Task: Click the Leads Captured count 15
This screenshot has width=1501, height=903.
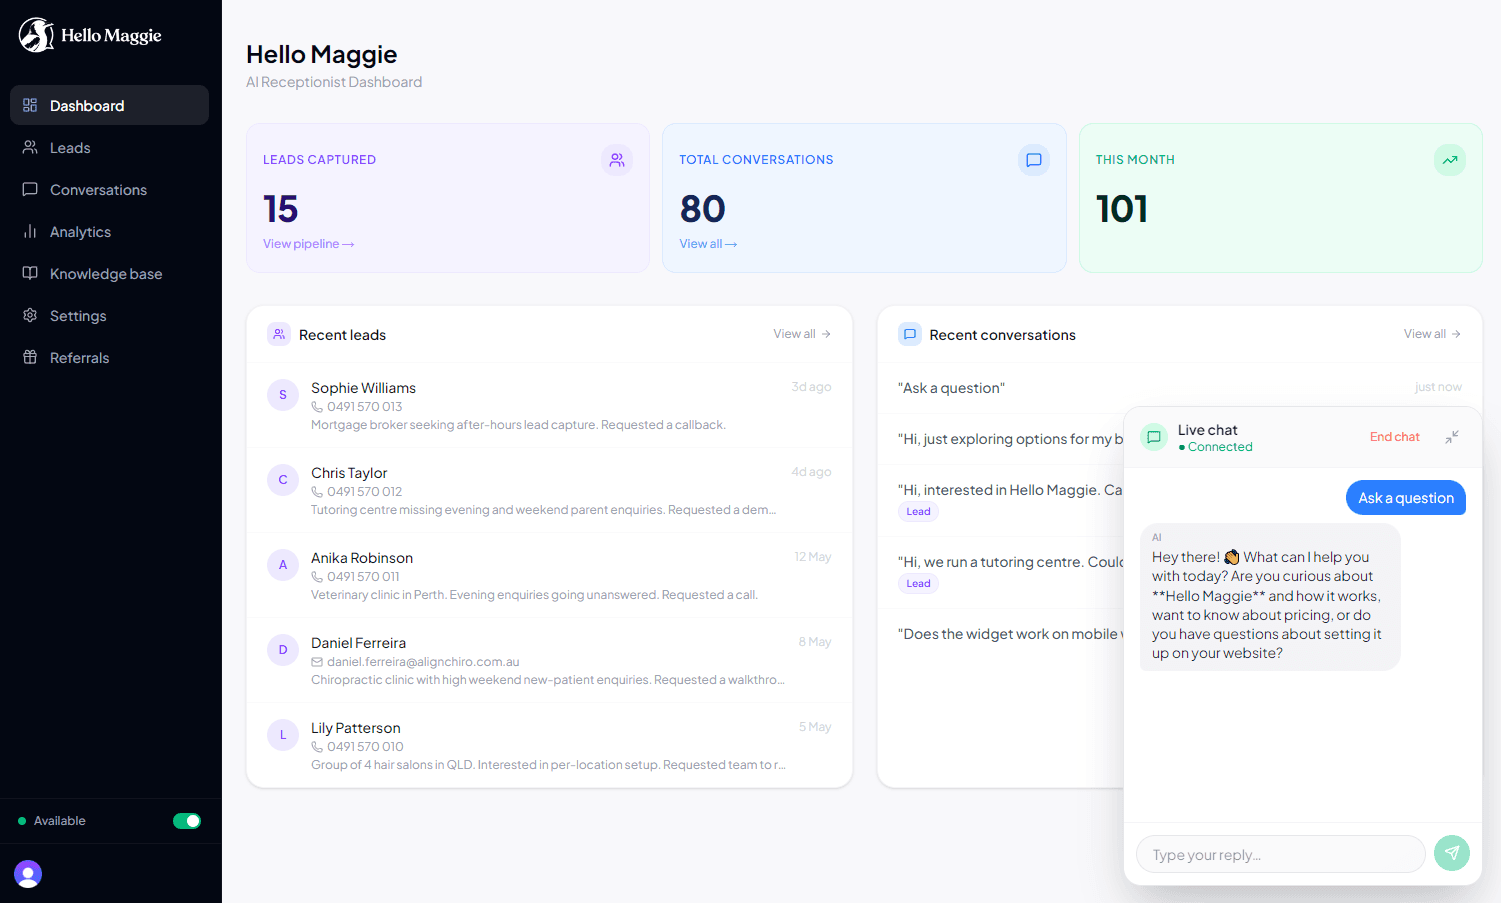Action: (x=281, y=209)
